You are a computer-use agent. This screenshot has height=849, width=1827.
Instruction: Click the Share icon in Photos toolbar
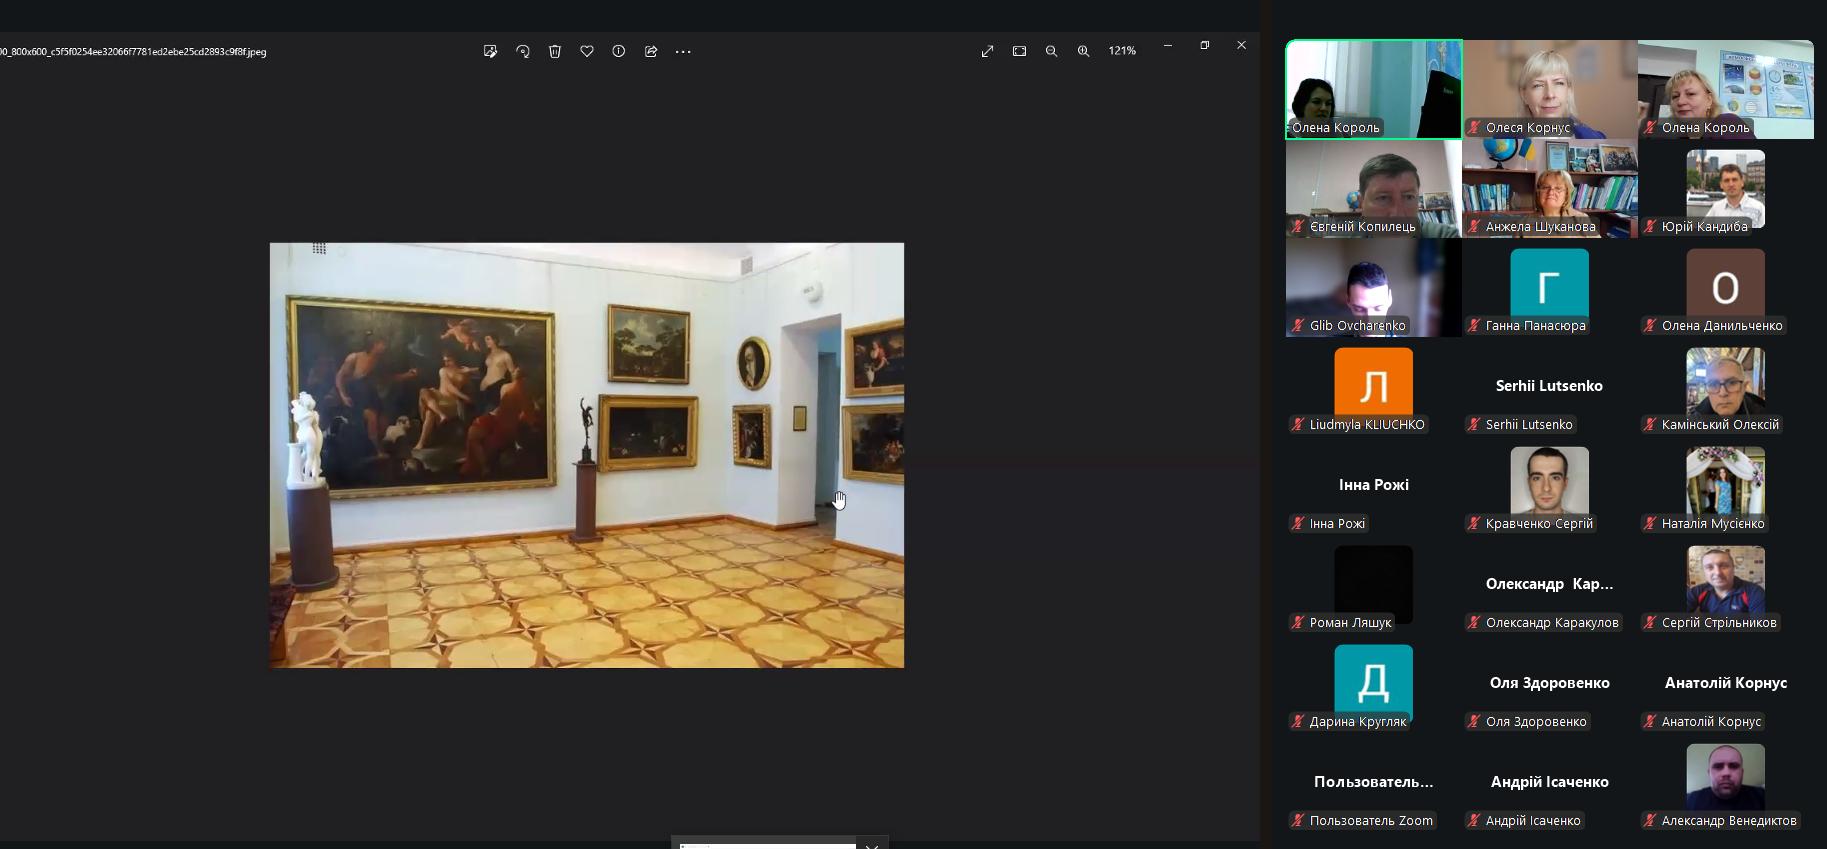651,51
